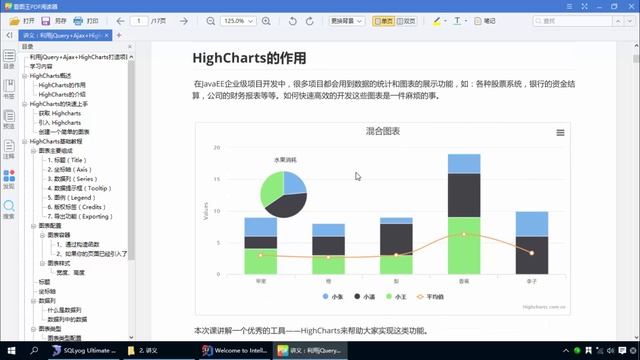640x360 pixels.
Task: Zoom in with the plus magnifier
Action: point(266,21)
